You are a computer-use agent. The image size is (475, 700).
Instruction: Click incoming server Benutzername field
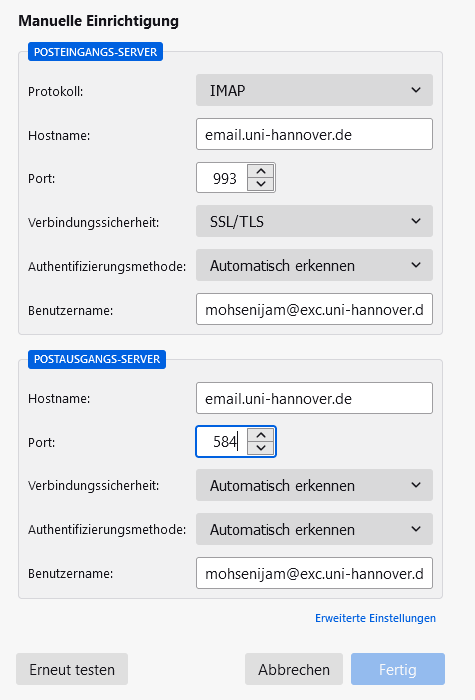click(x=314, y=309)
